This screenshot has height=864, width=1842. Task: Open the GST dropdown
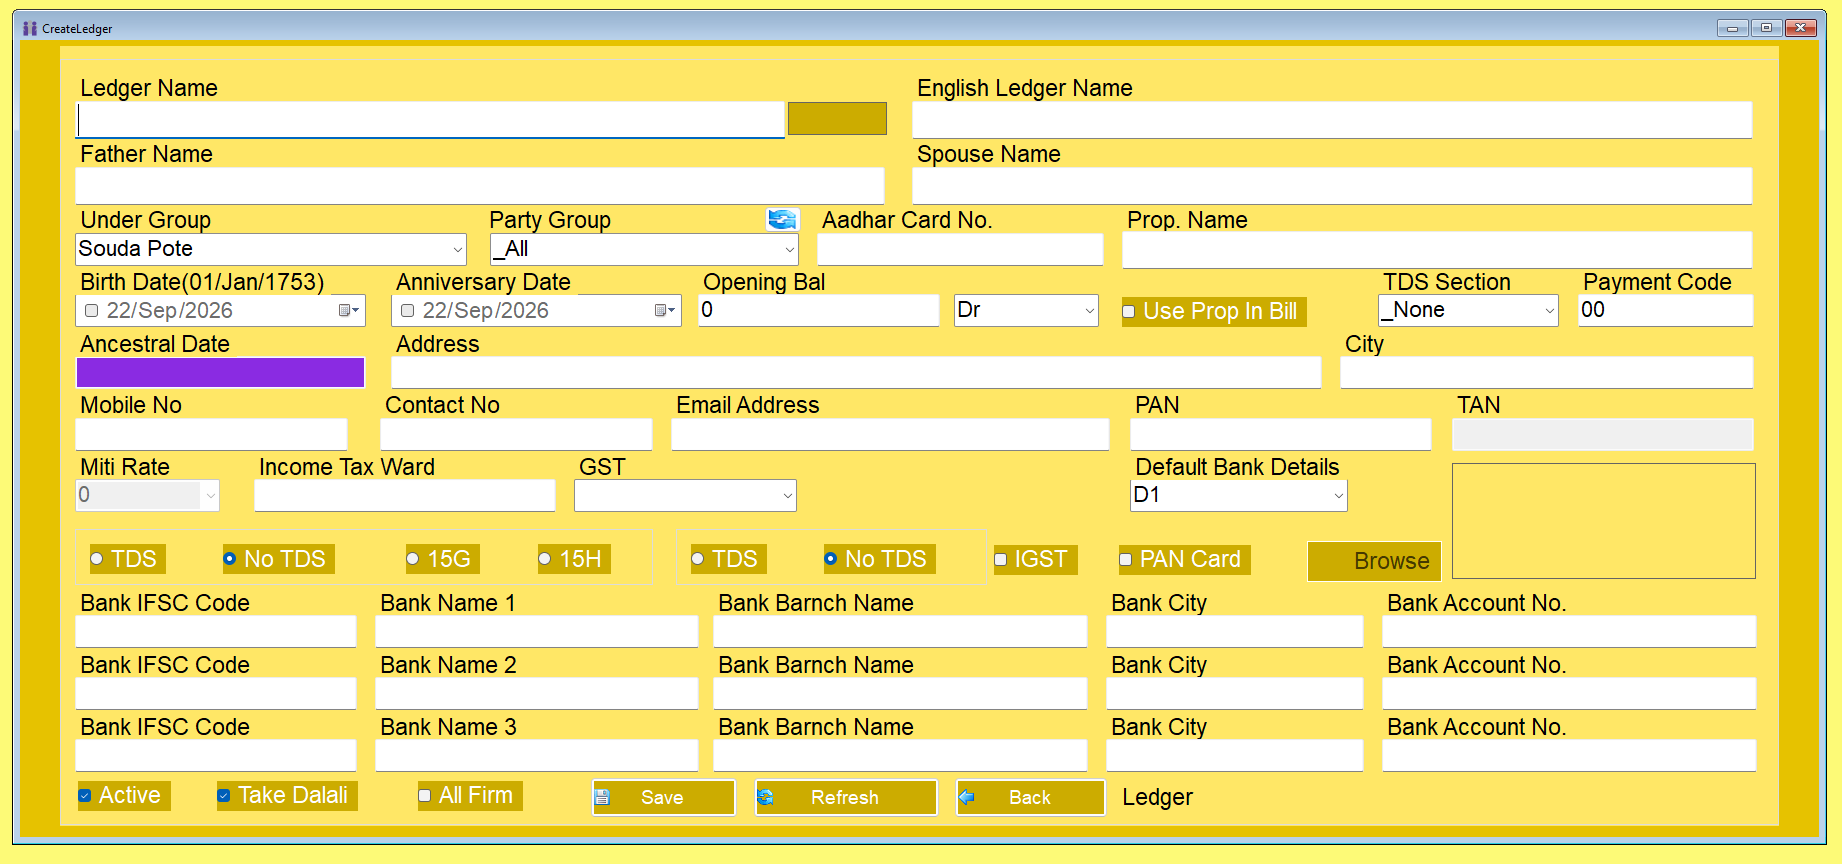(788, 496)
